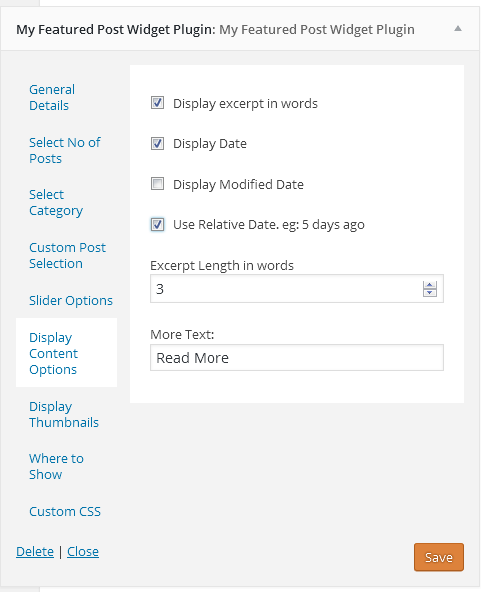Toggle the Display Date checkbox
Screen dimensions: 488x592
point(157,143)
